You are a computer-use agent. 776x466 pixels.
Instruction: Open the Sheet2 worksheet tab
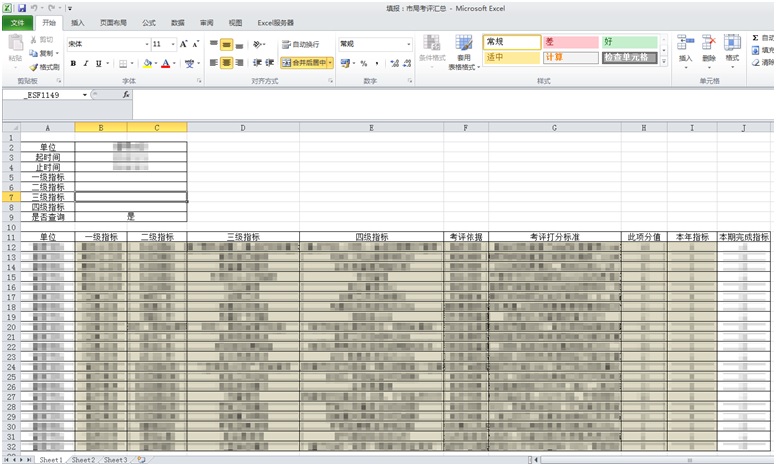[82, 460]
